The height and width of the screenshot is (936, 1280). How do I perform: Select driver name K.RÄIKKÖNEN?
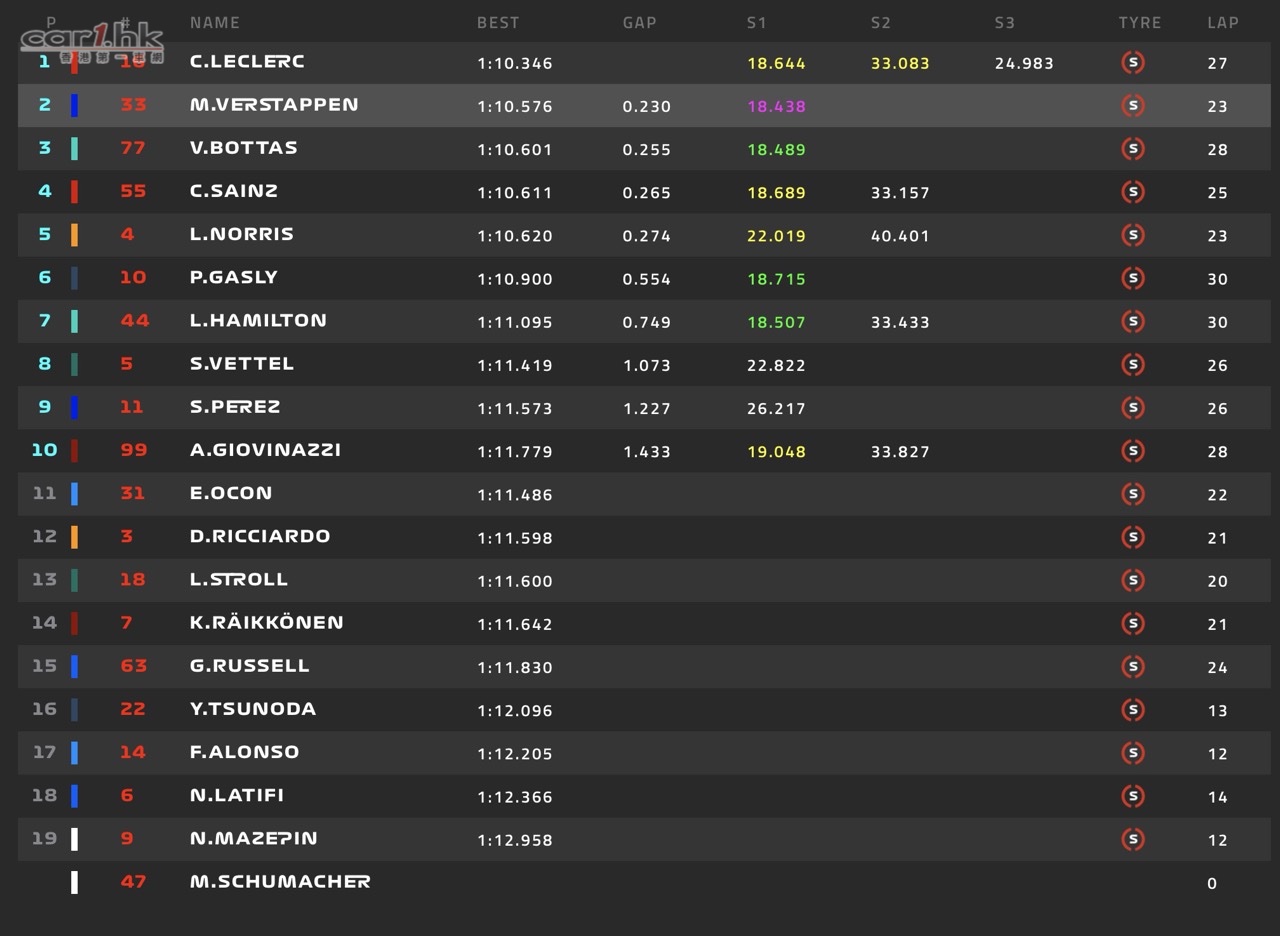pos(267,622)
